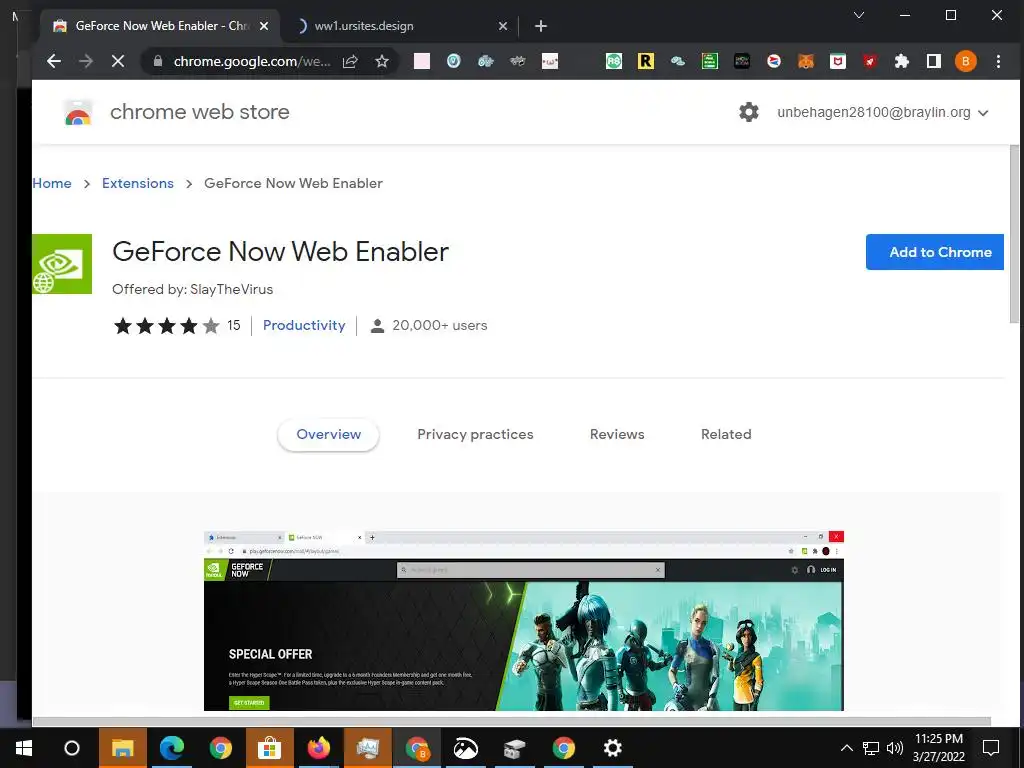Click the address bar URL
1024x768 pixels.
tap(252, 61)
